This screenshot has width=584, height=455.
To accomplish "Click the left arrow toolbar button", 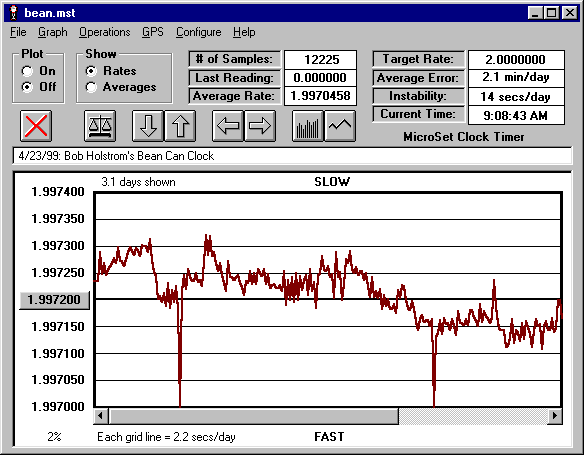I will coord(228,126).
